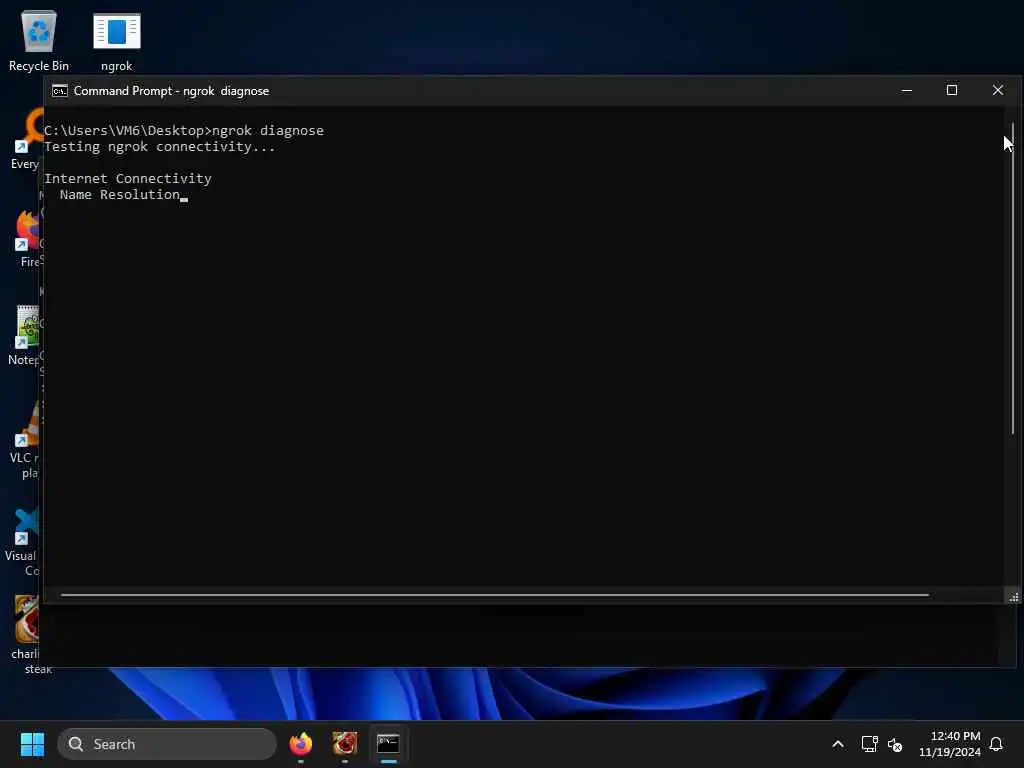The image size is (1024, 768).
Task: Open the clock showing 12:40 PM
Action: (950, 744)
